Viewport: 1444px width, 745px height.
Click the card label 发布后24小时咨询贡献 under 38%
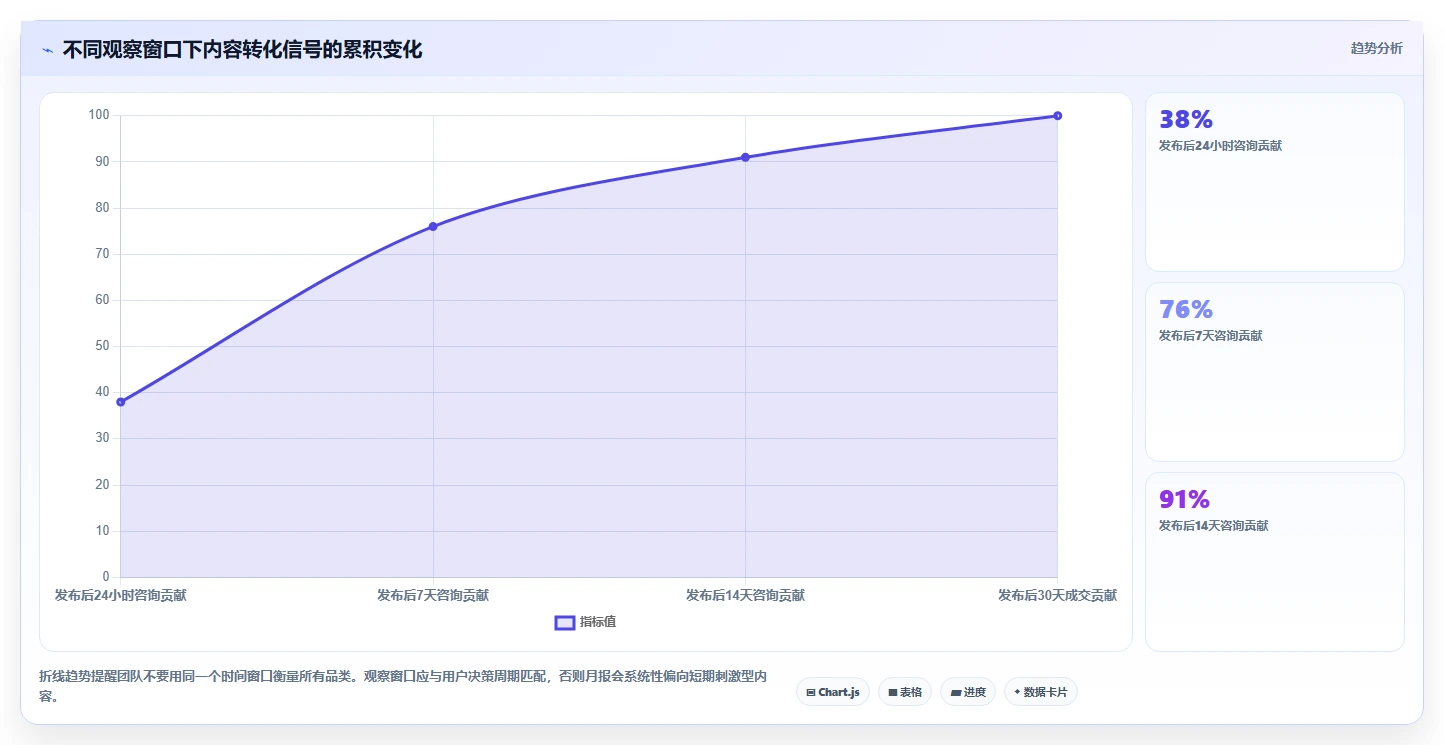[1220, 146]
